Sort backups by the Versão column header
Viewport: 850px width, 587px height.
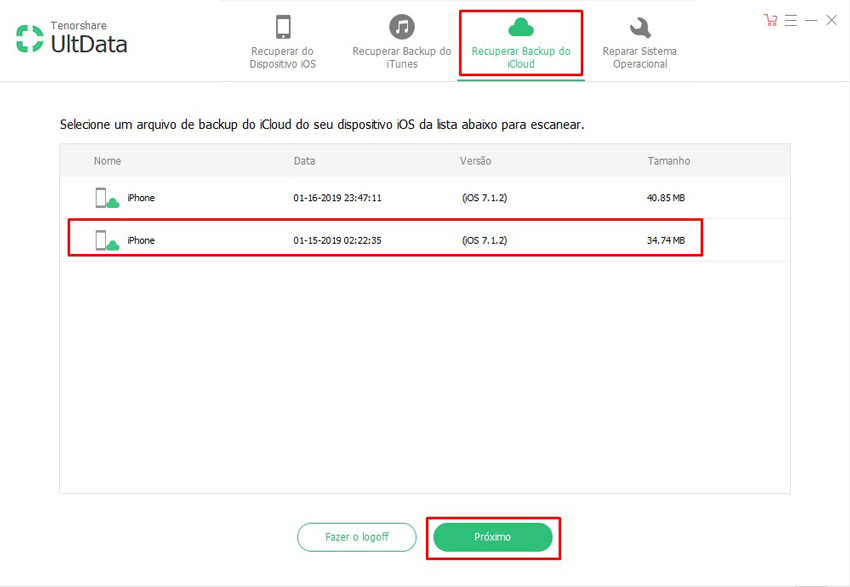475,161
